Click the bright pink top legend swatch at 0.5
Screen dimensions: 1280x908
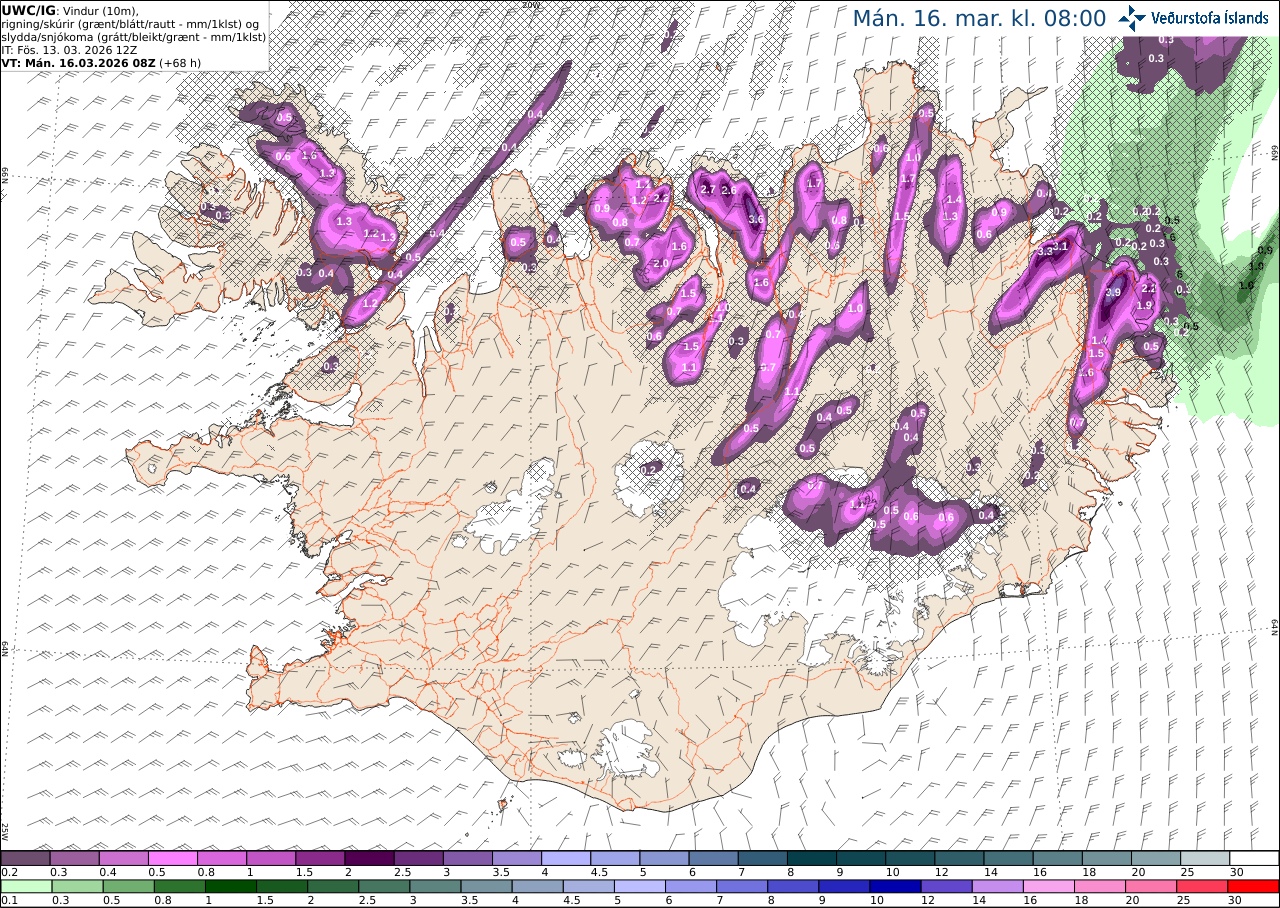coord(173,858)
